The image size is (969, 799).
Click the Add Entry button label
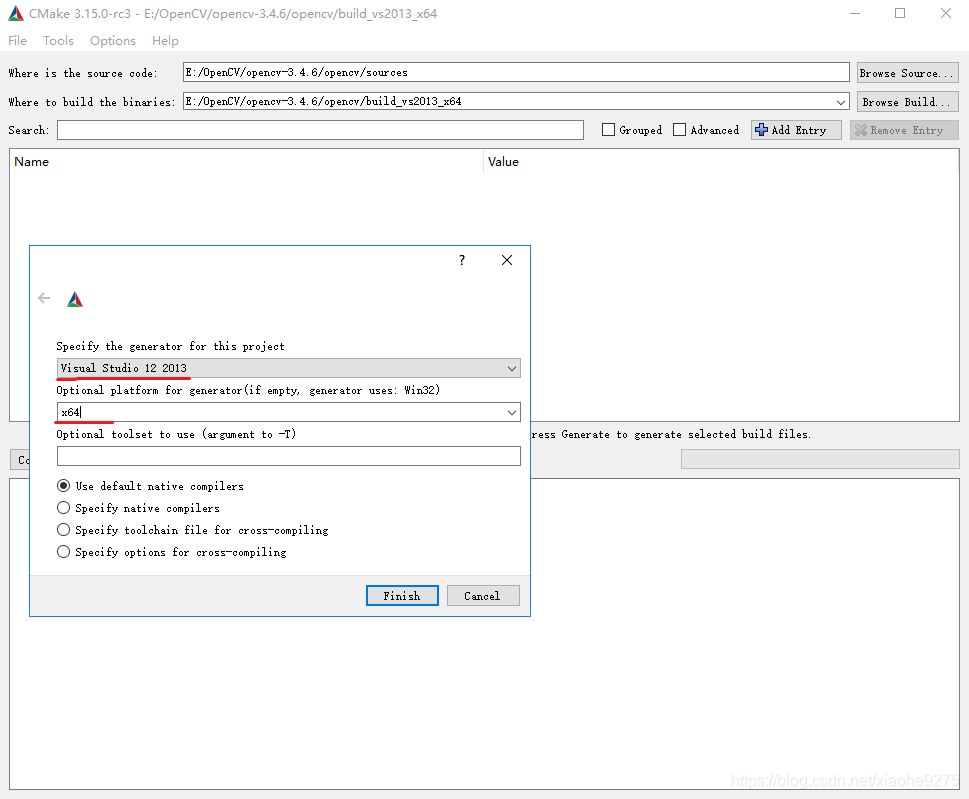tap(798, 130)
